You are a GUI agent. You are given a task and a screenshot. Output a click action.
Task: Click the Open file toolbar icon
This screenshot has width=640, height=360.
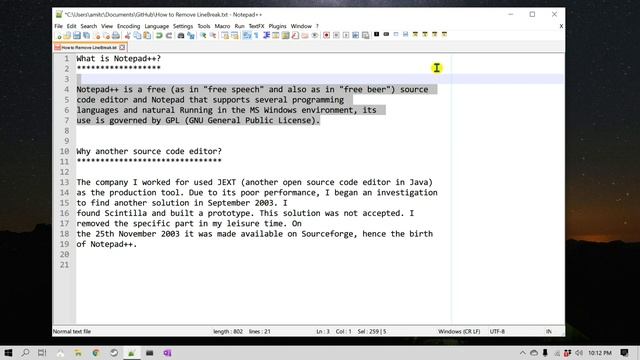point(67,36)
